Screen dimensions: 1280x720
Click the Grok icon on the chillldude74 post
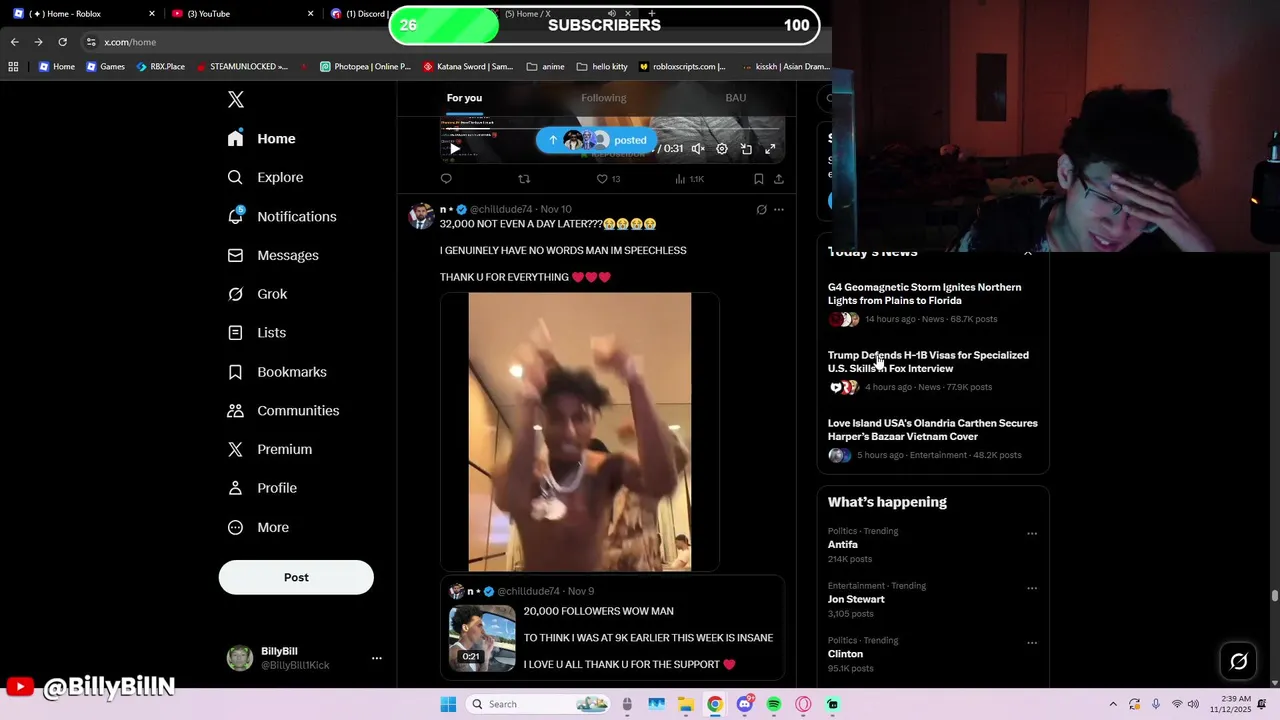pyautogui.click(x=761, y=210)
